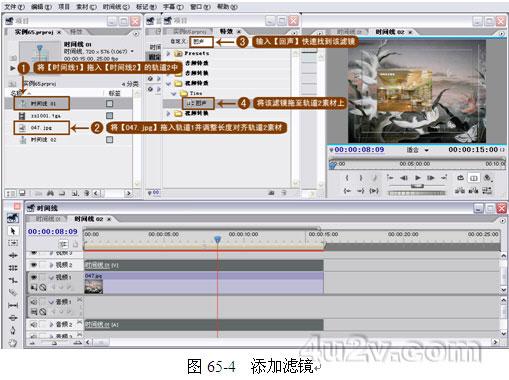This screenshot has width=509, height=380.
Task: Click timeline playhead marker on ruler
Action: pyautogui.click(x=218, y=239)
